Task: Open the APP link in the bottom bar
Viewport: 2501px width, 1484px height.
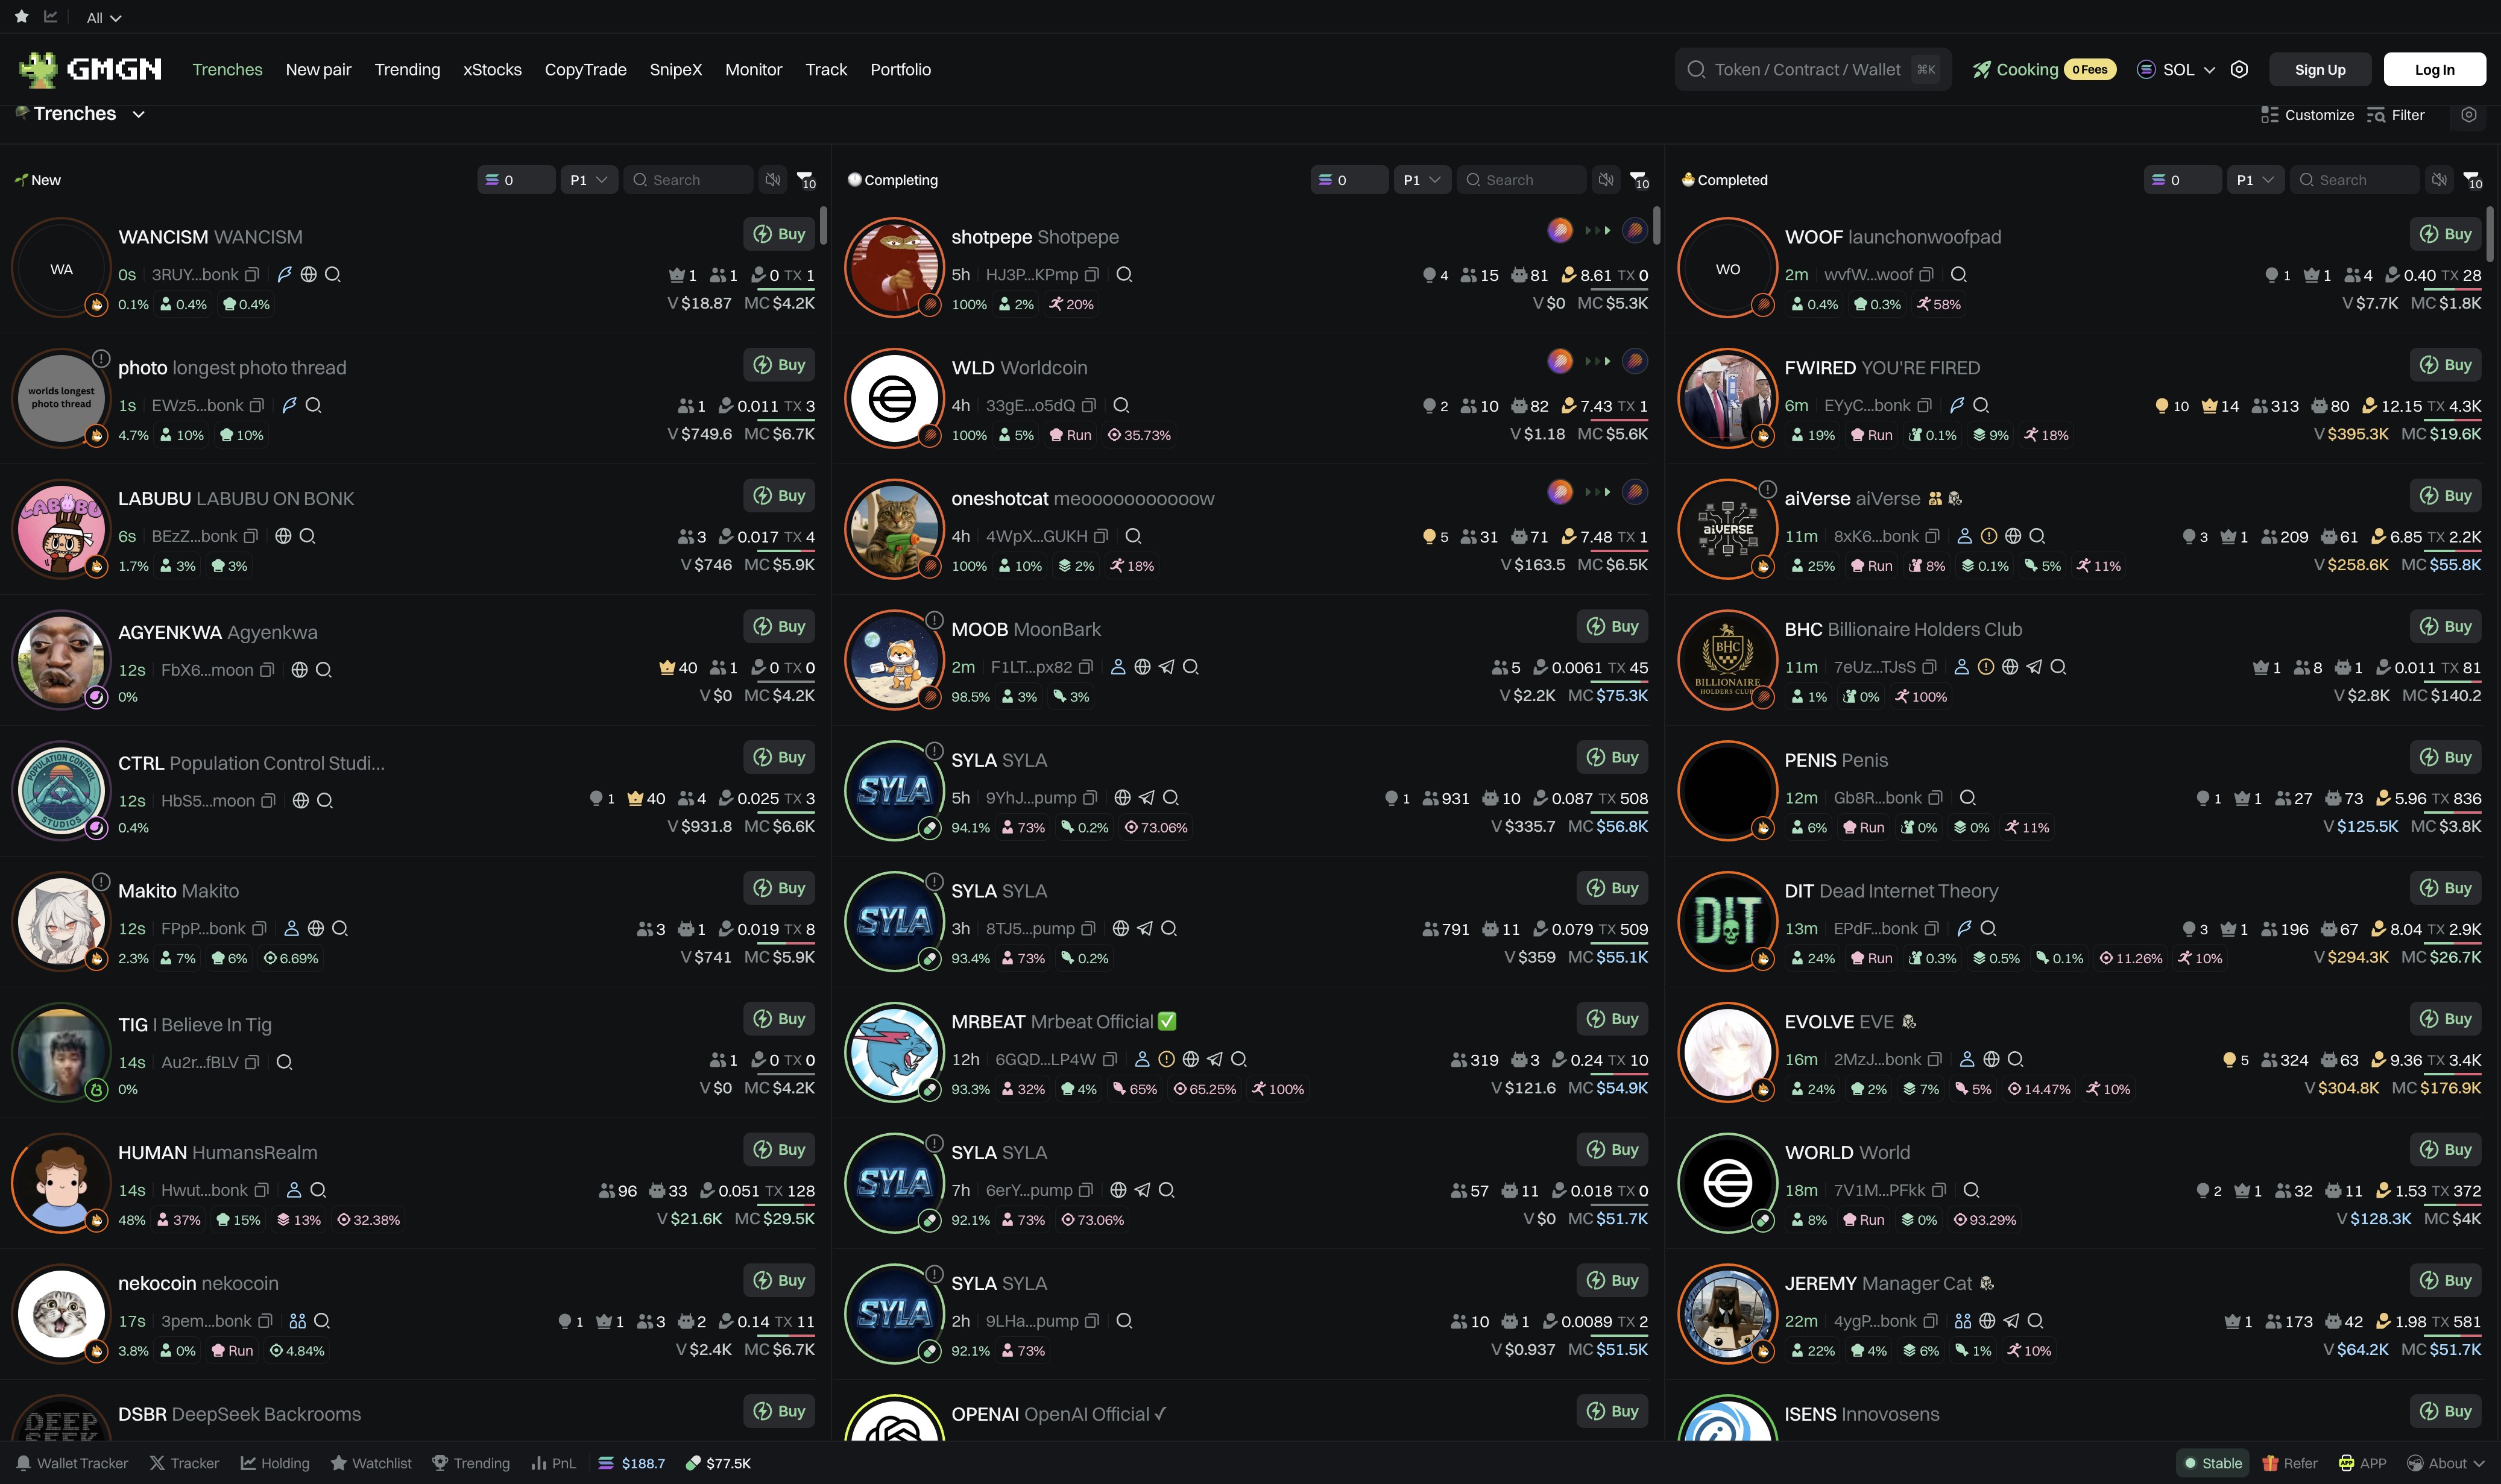Action: pos(2362,1463)
